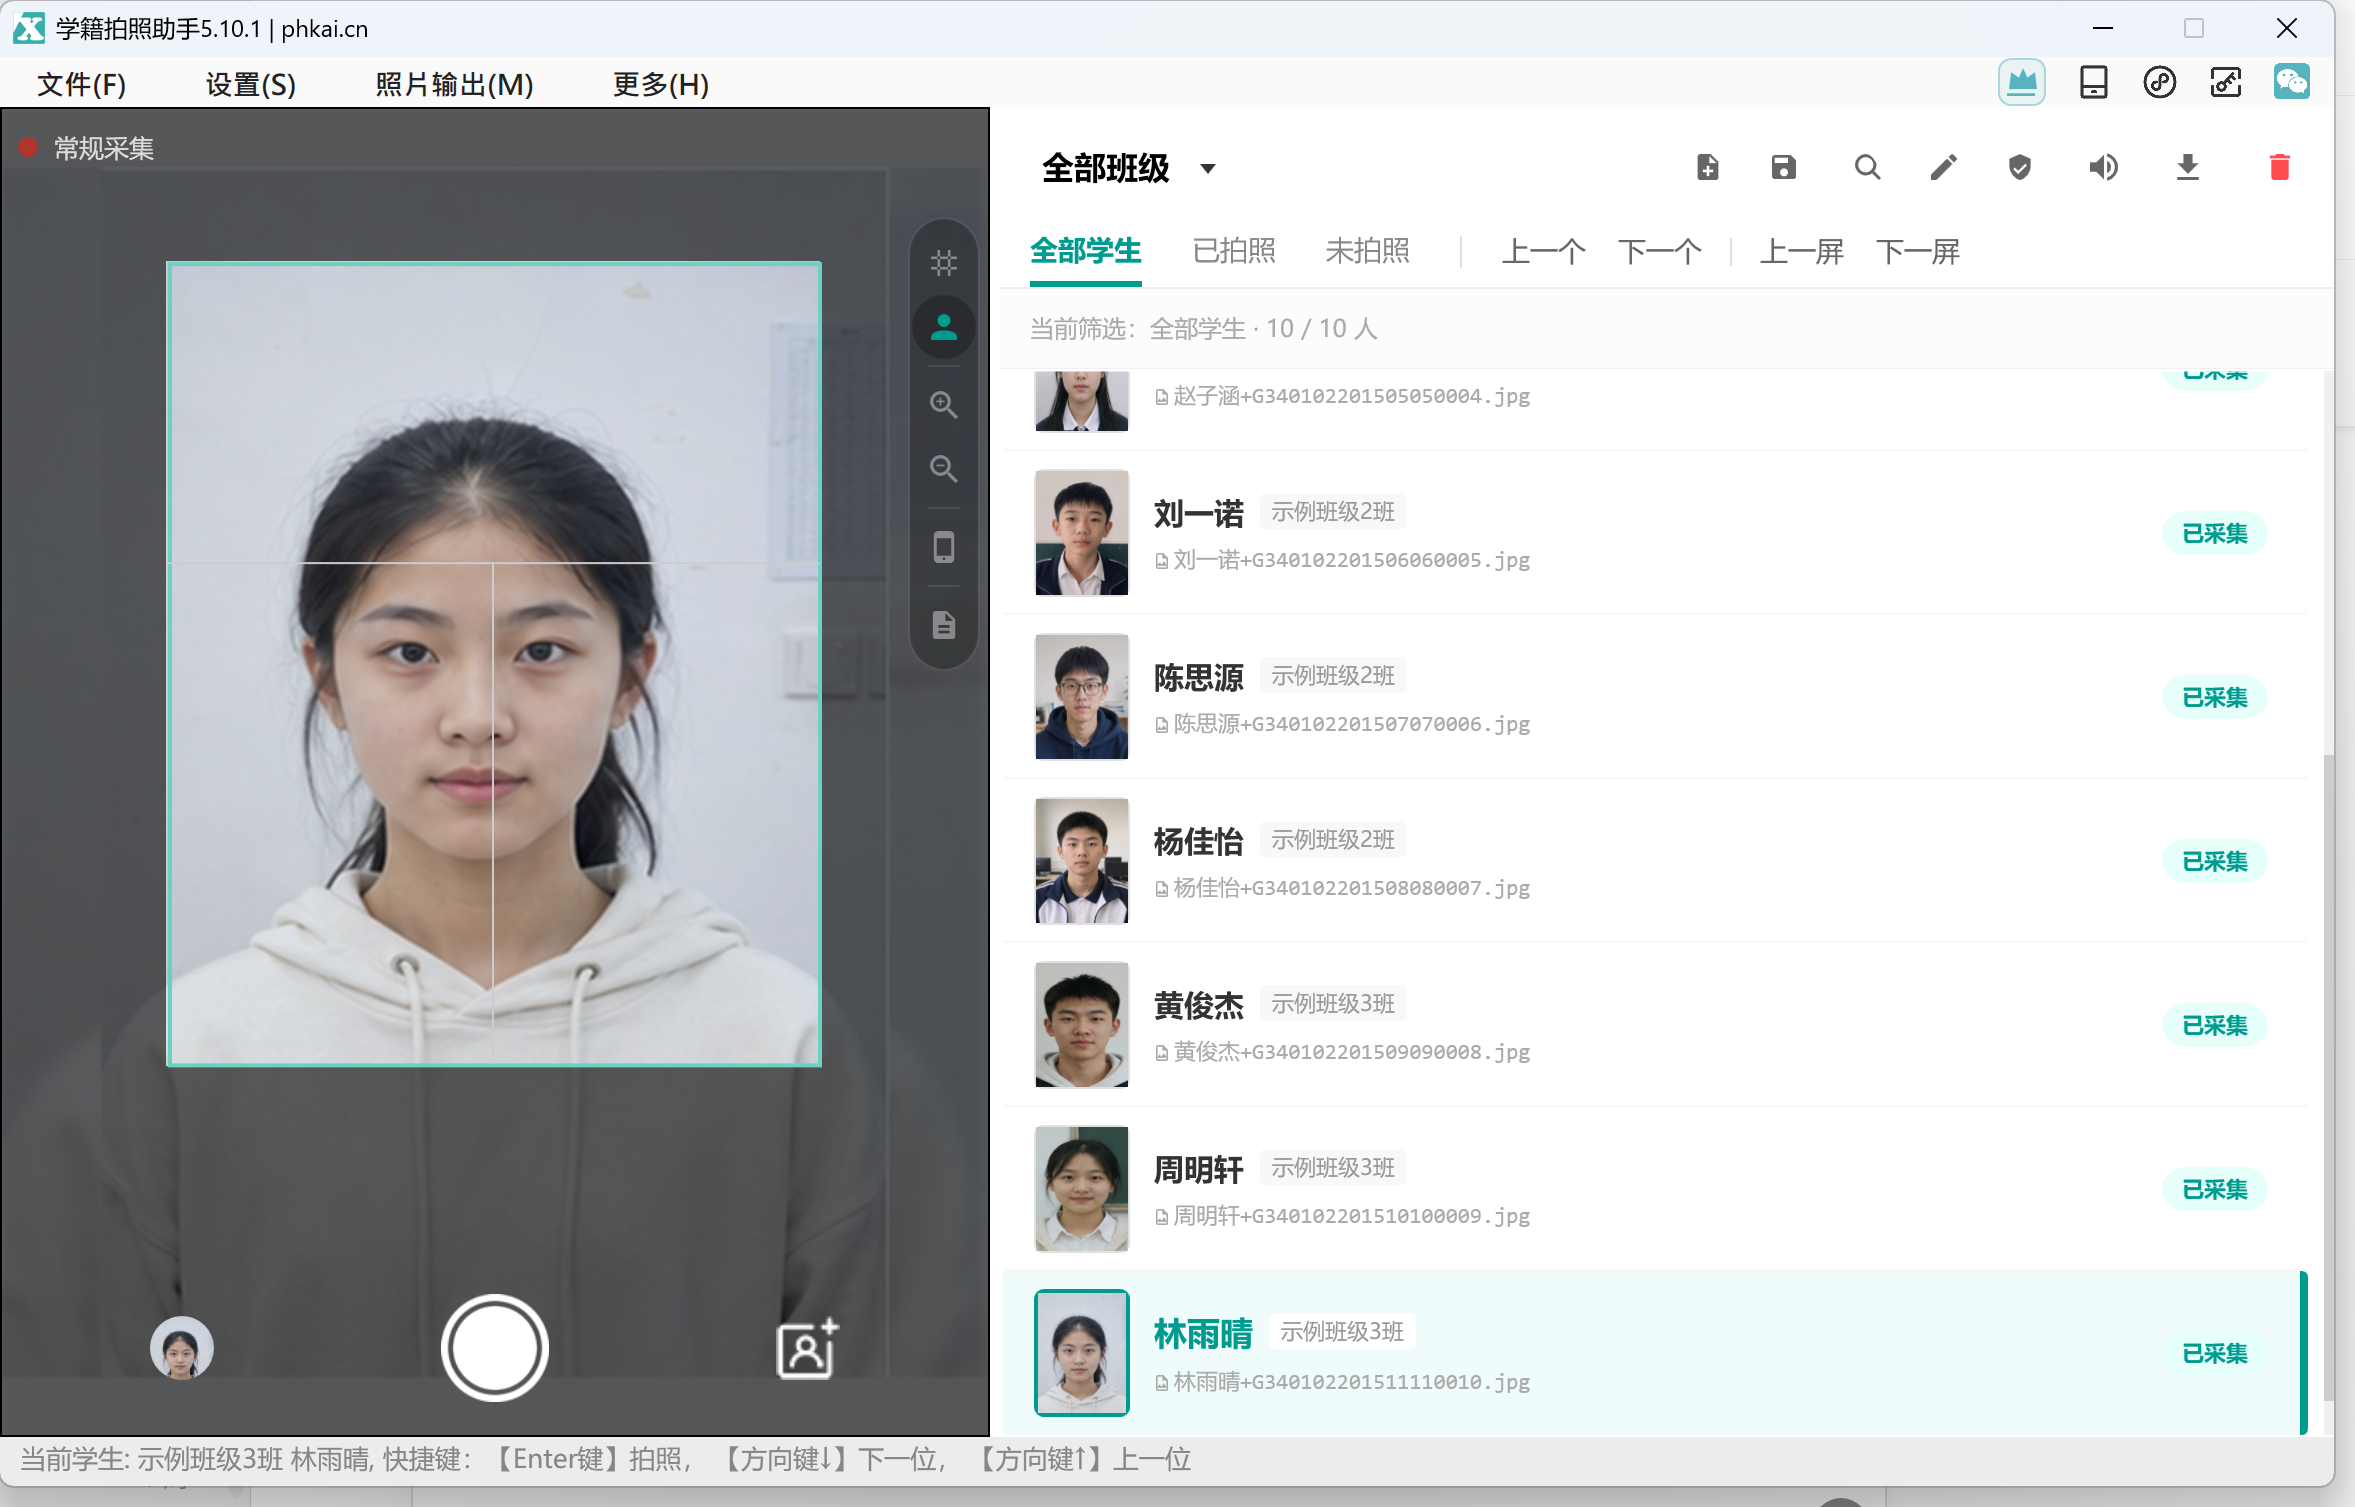This screenshot has height=1507, width=2355.
Task: Select student 杨佳怡 in the list
Action: tap(1654, 861)
